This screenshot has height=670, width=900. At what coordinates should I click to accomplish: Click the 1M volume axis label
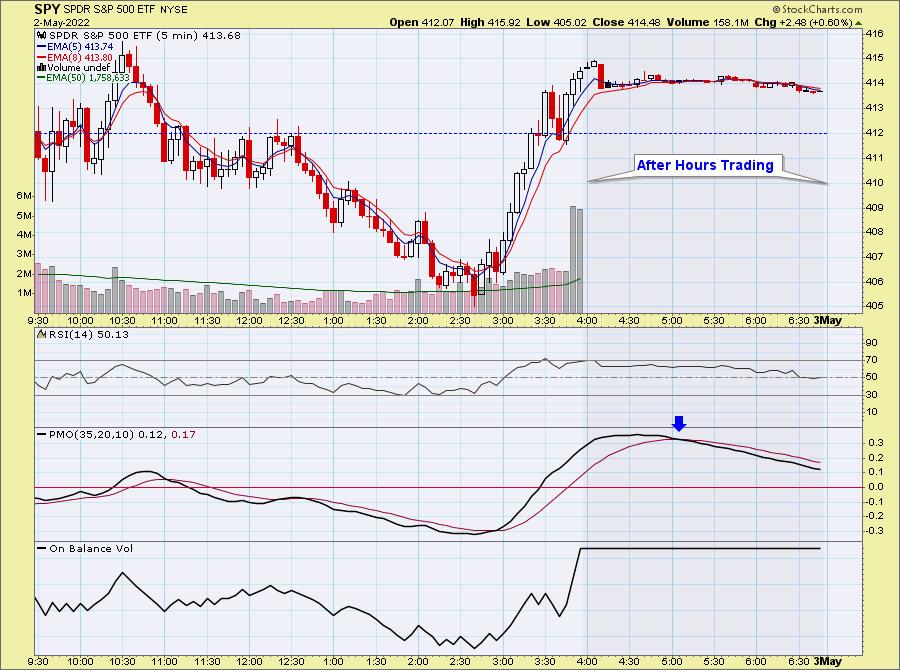[24, 293]
